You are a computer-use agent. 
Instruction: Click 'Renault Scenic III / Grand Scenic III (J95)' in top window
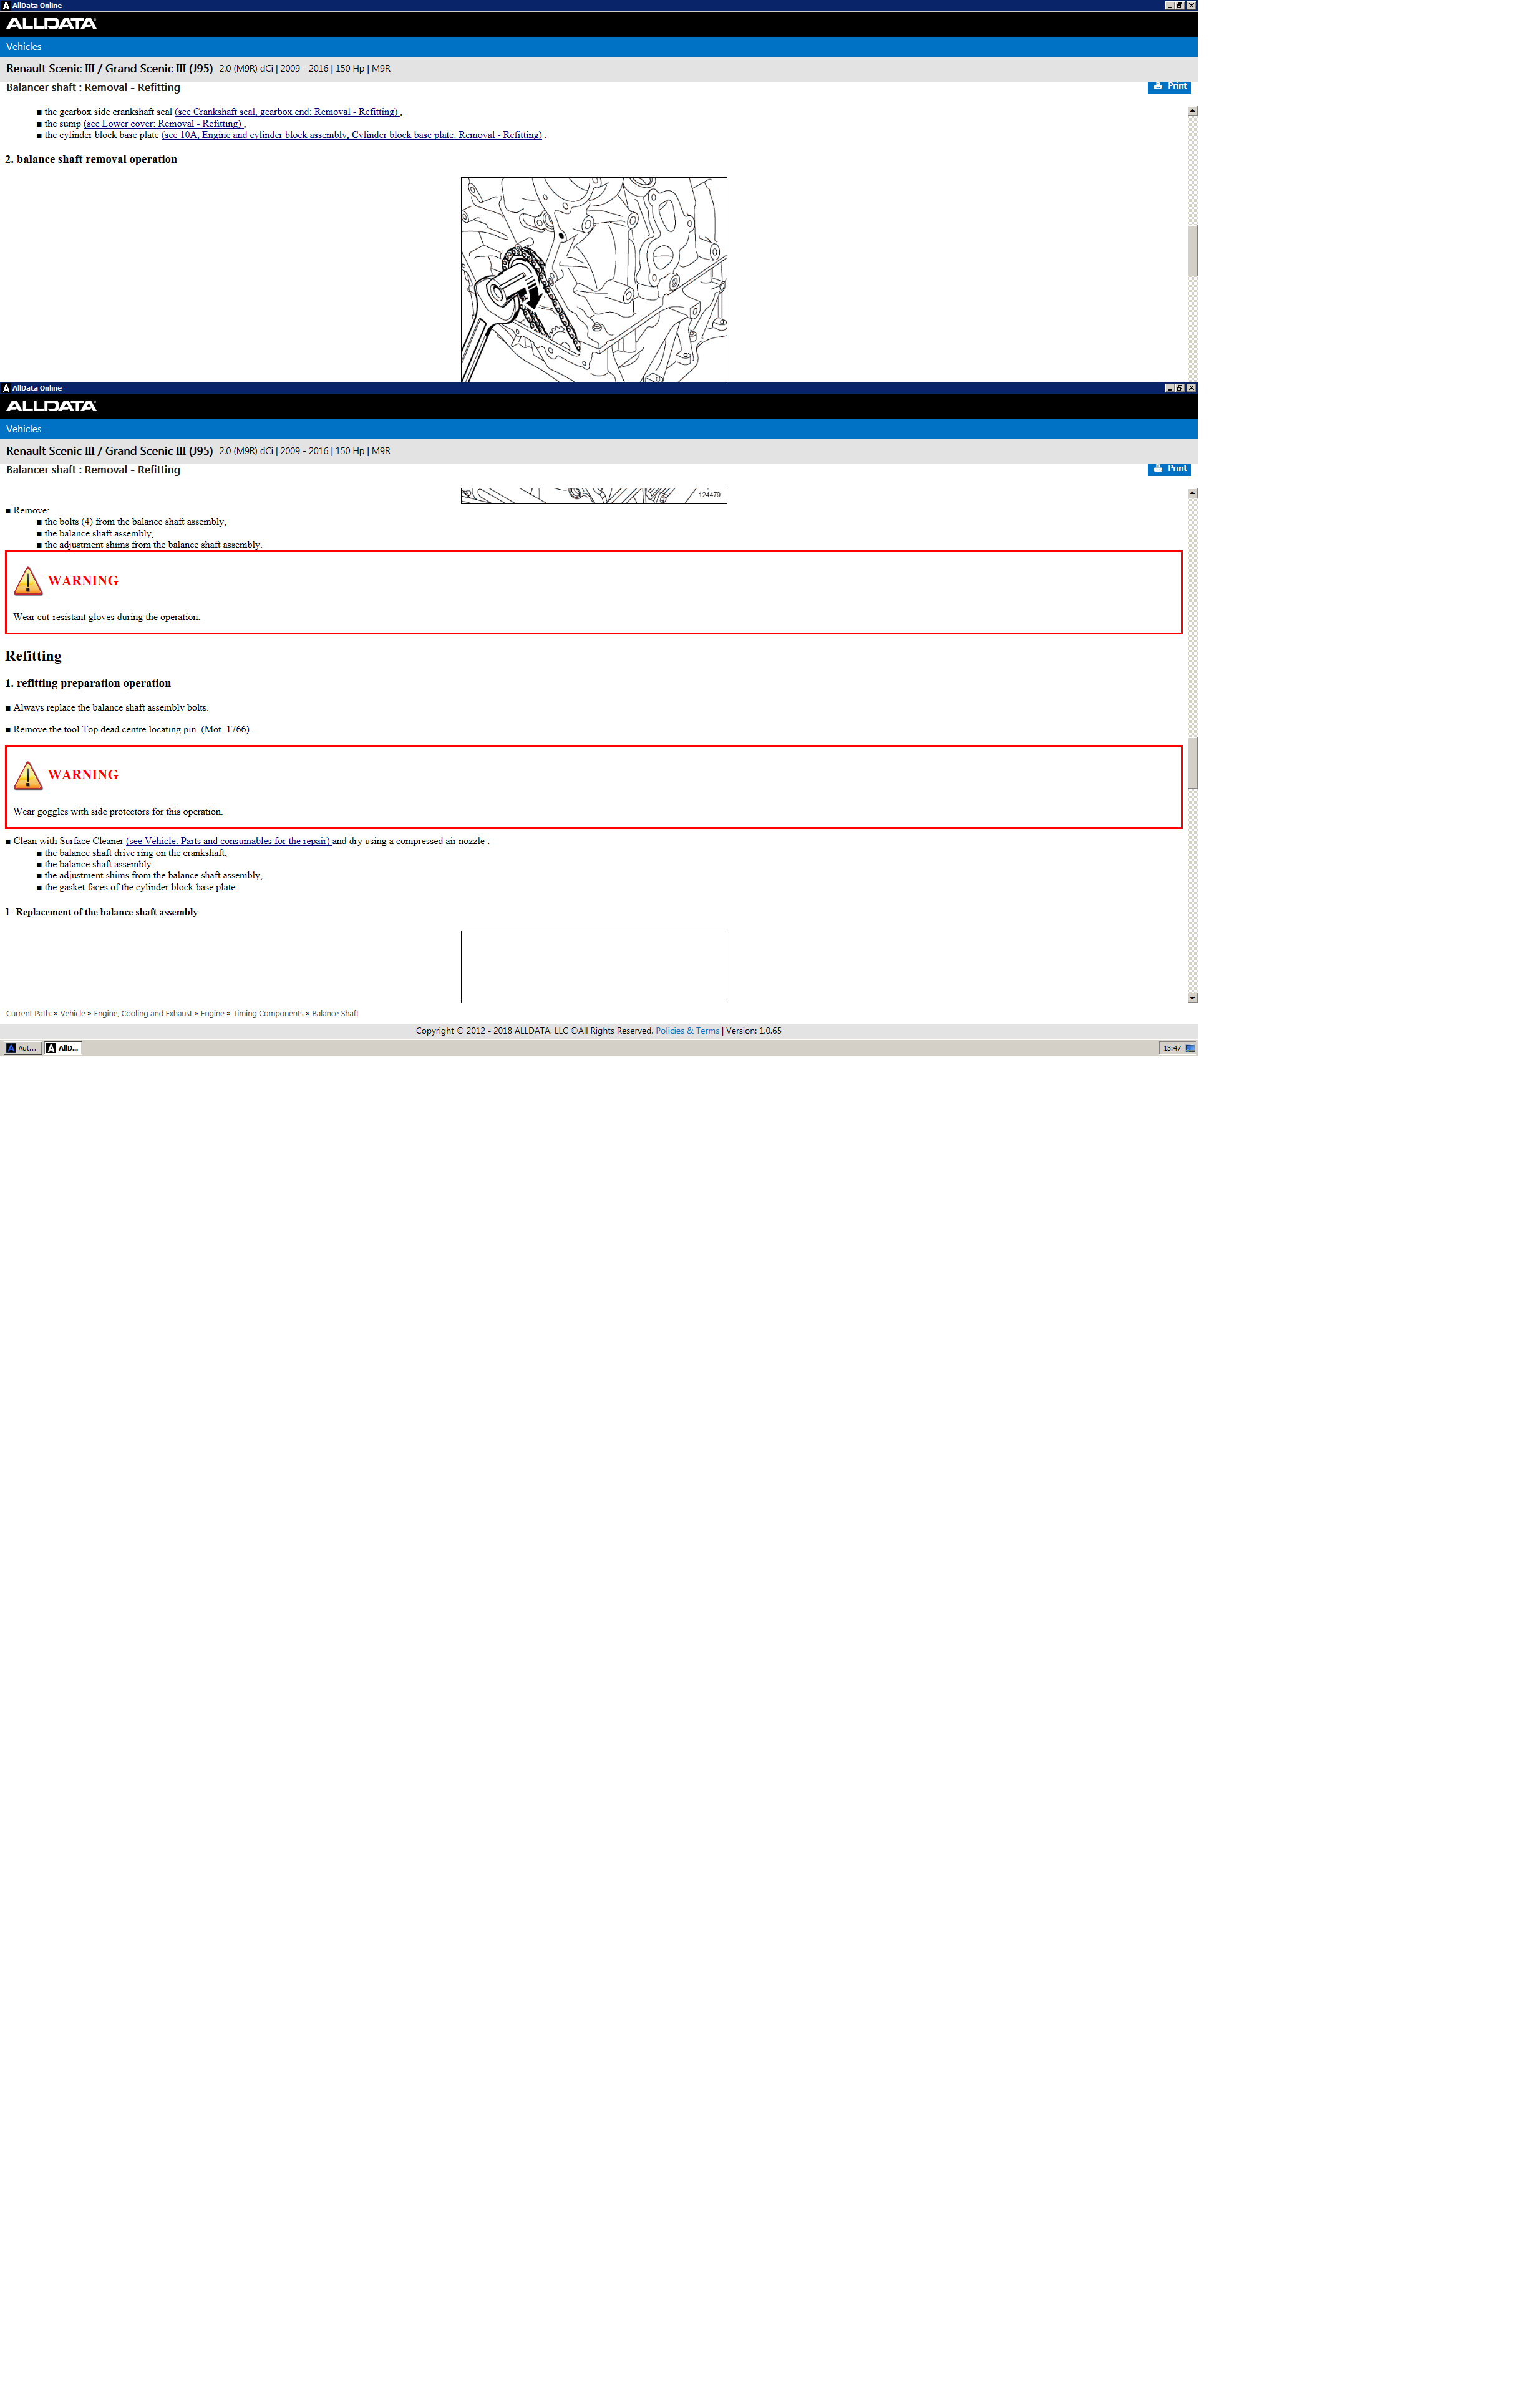tap(109, 69)
